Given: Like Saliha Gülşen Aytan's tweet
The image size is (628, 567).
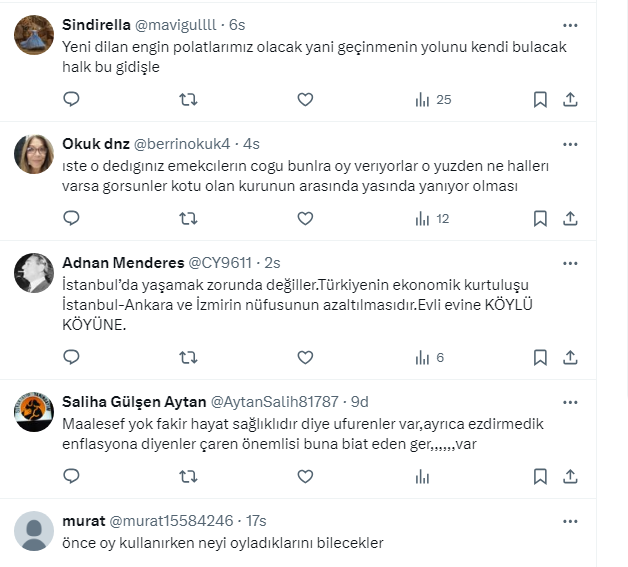Looking at the screenshot, I should click(x=305, y=477).
